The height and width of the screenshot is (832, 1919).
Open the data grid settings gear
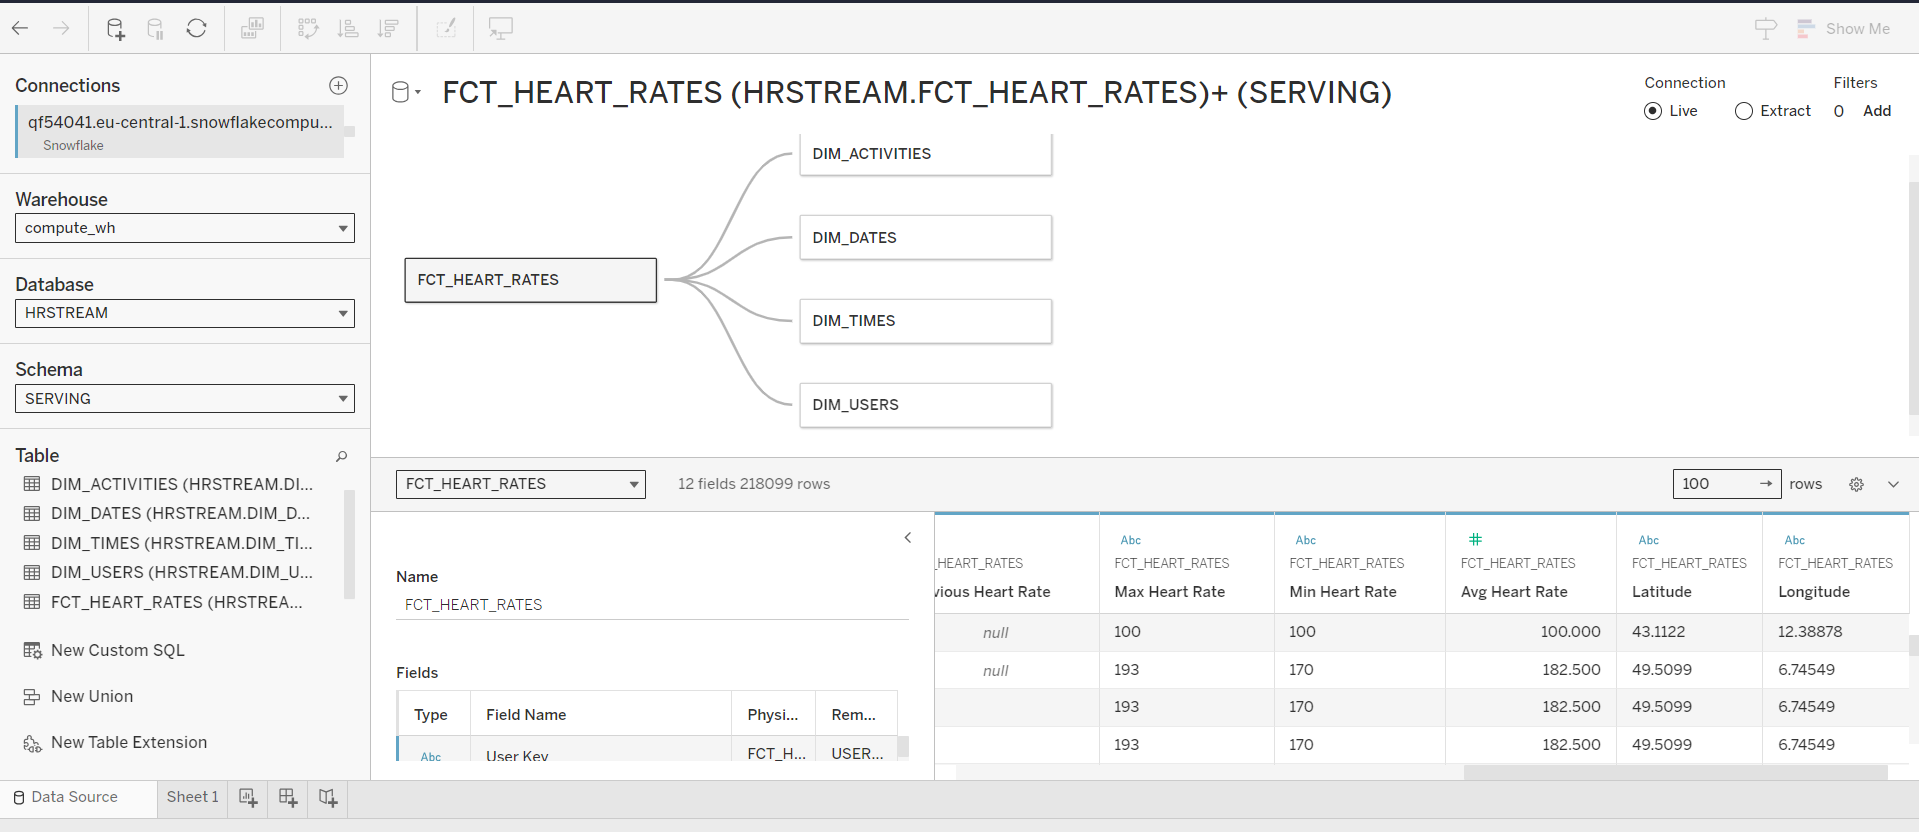pyautogui.click(x=1856, y=484)
